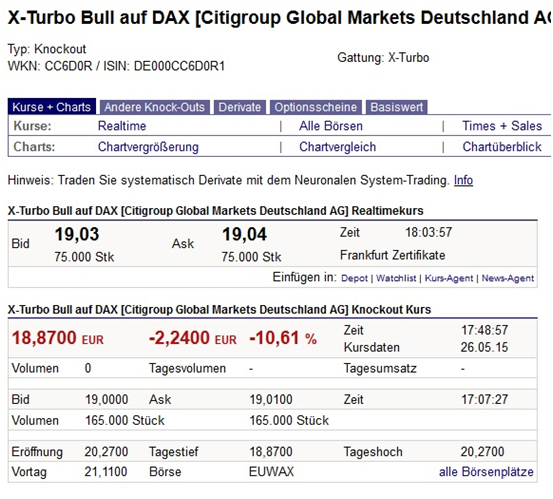Click the News-Agent link
This screenshot has height=499, width=553.
(x=508, y=278)
